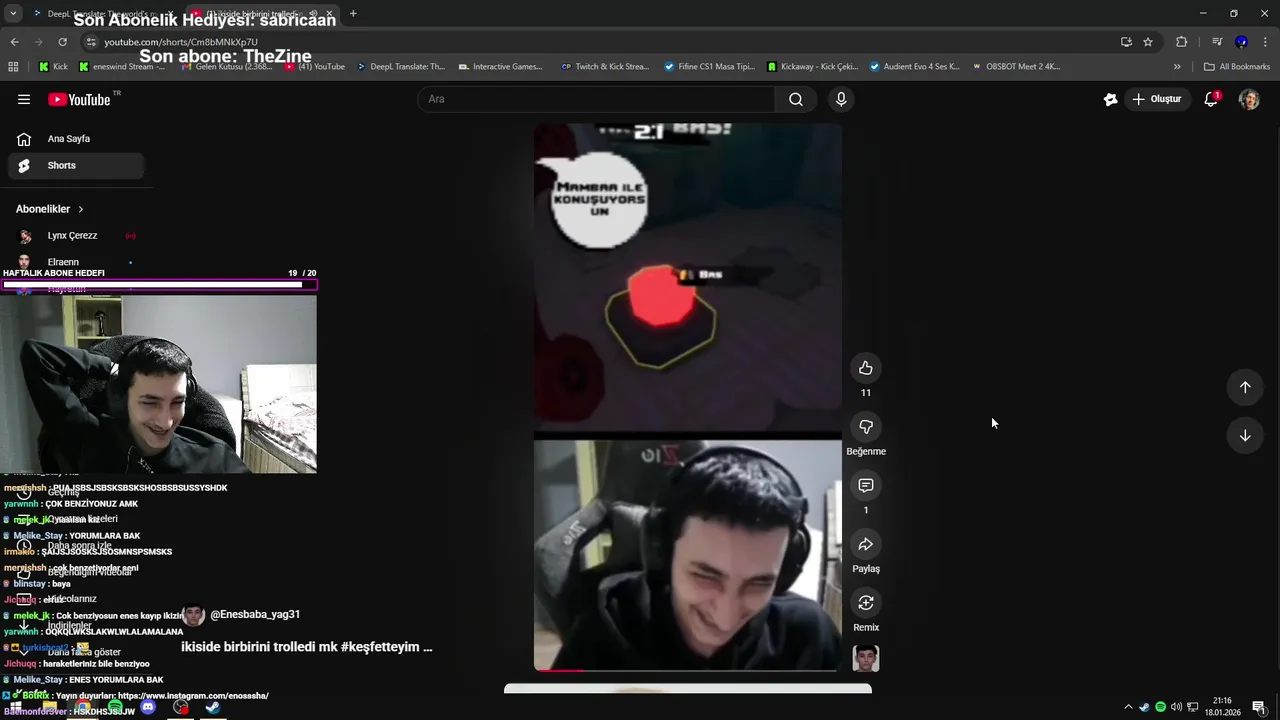
Task: Open the account avatar menu on YouTube
Action: point(1249,99)
